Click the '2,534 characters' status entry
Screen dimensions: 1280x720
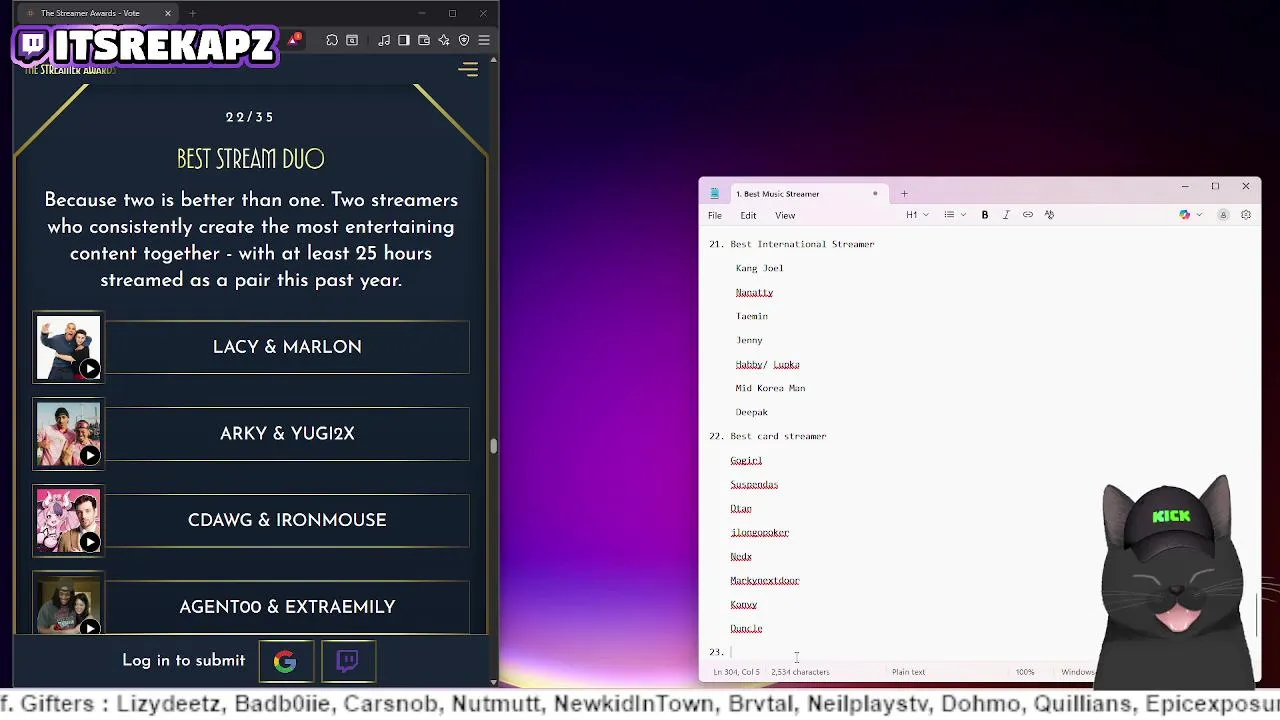[x=800, y=672]
